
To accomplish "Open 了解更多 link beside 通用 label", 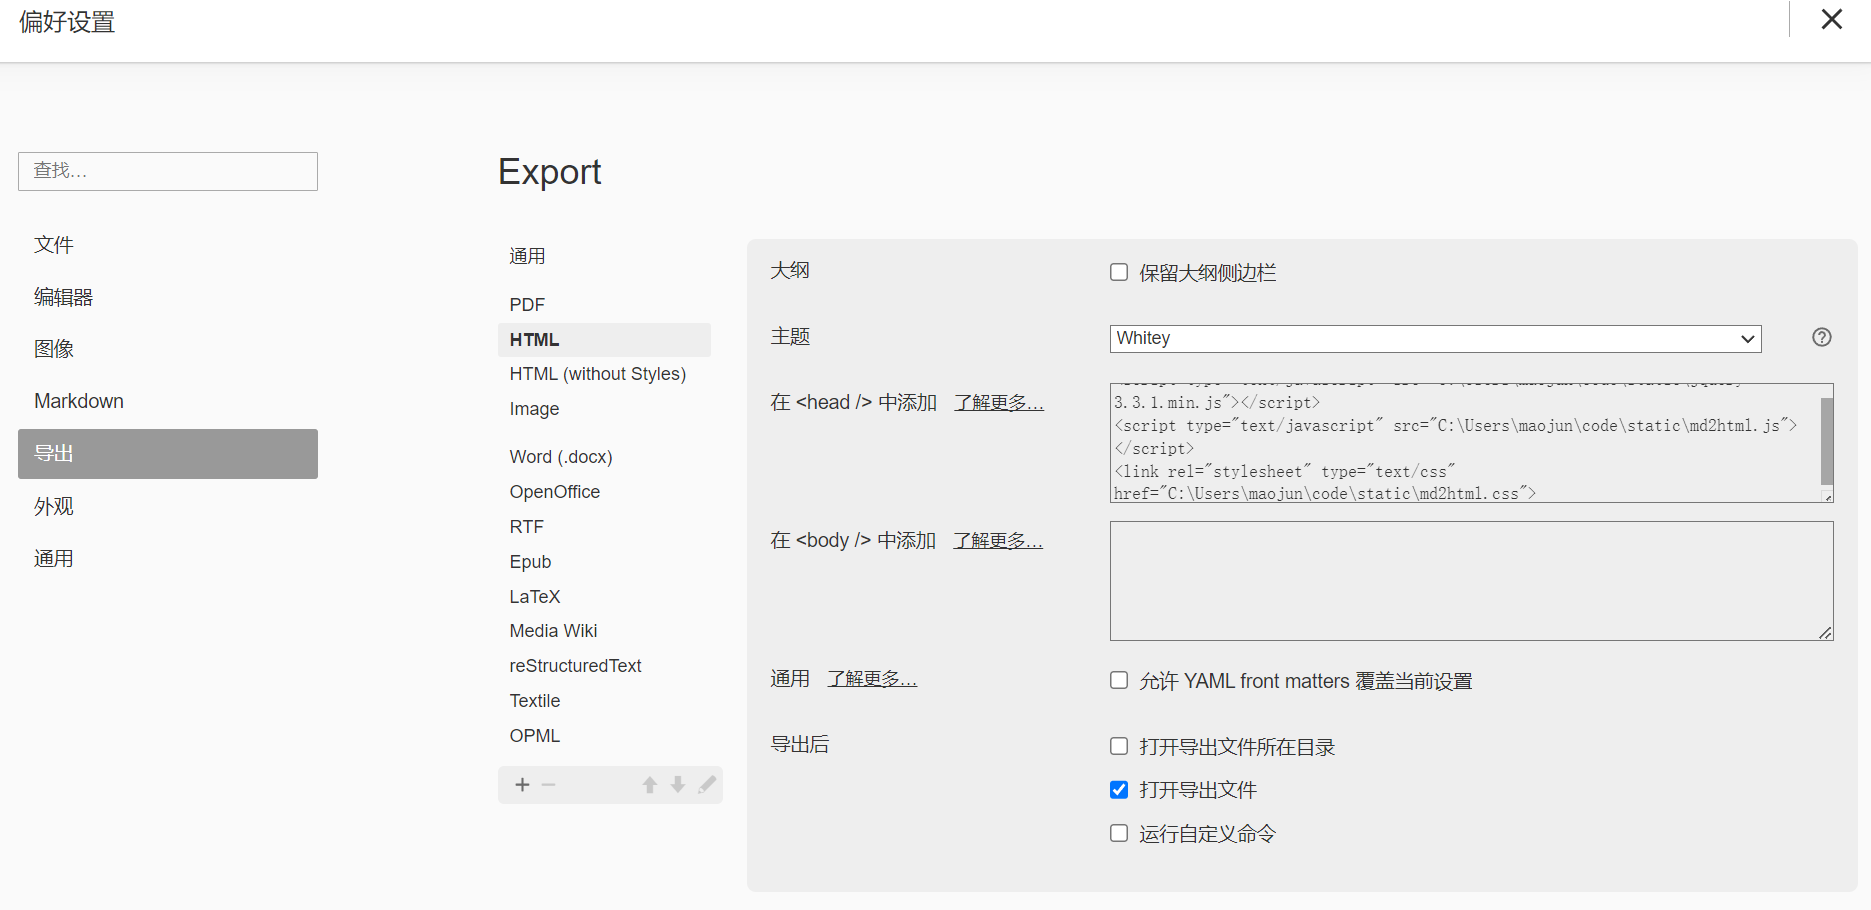I will [x=872, y=679].
